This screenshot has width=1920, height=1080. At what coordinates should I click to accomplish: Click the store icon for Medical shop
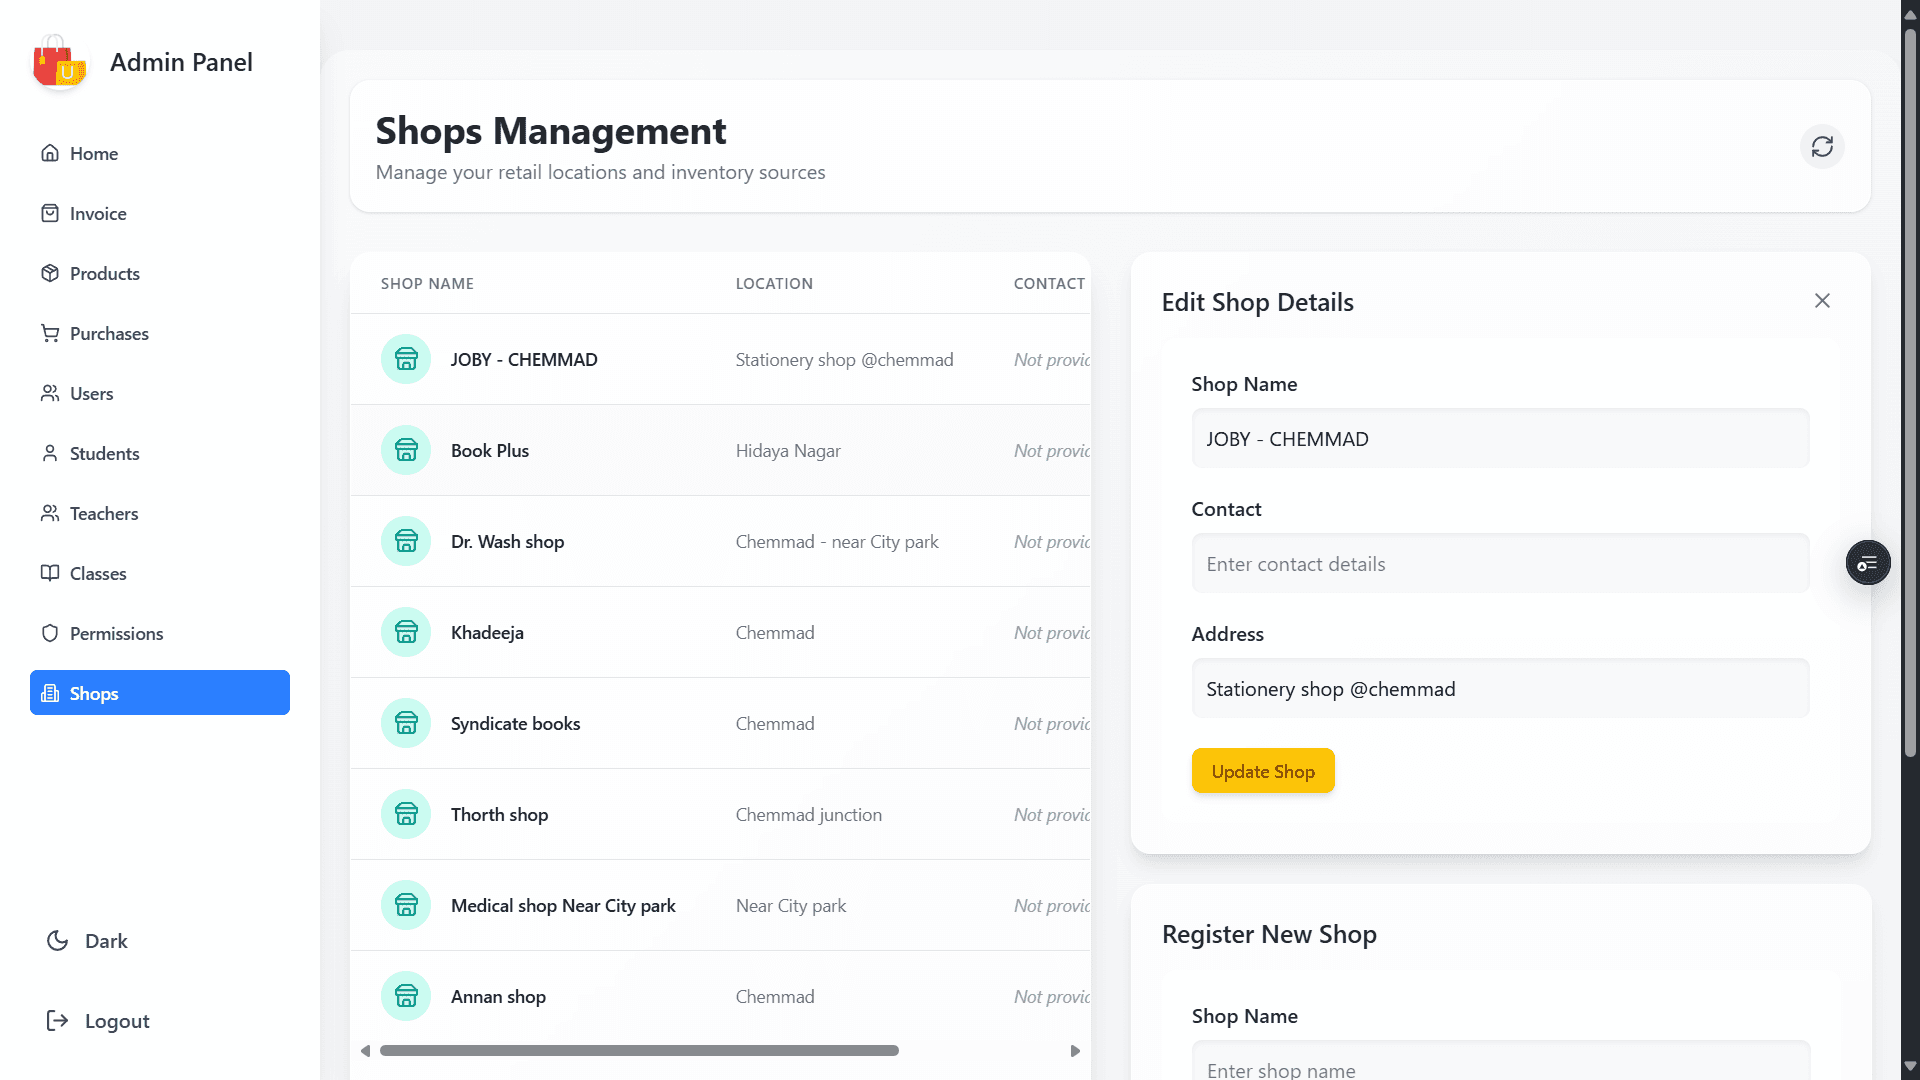pyautogui.click(x=406, y=905)
